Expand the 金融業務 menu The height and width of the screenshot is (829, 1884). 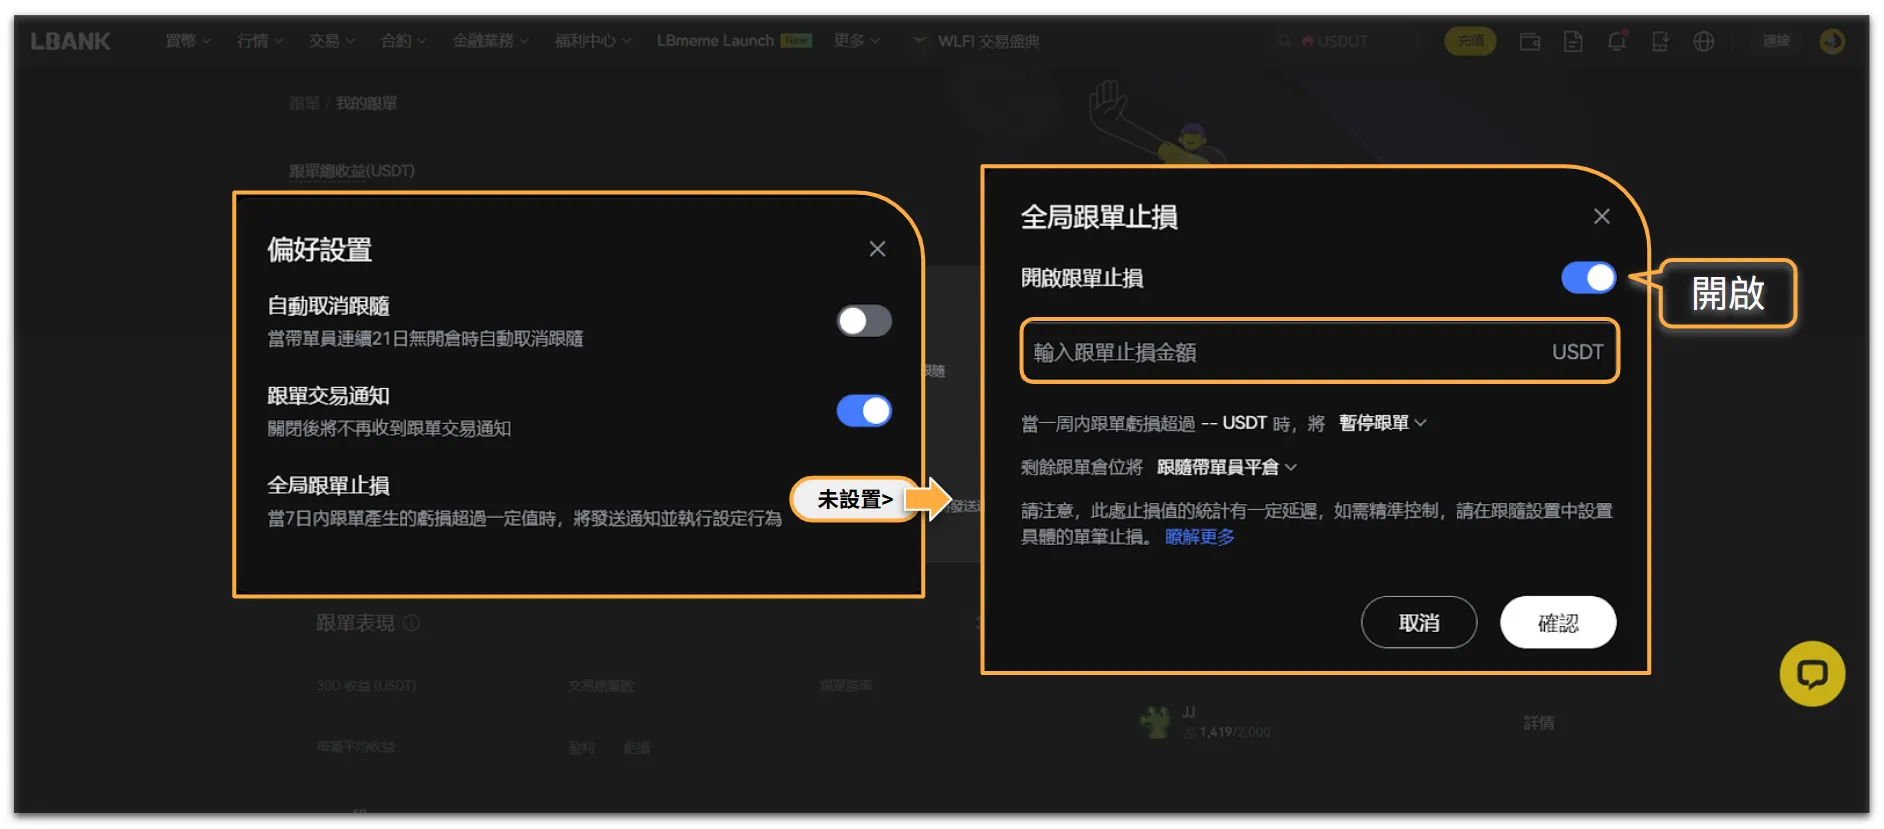[490, 41]
